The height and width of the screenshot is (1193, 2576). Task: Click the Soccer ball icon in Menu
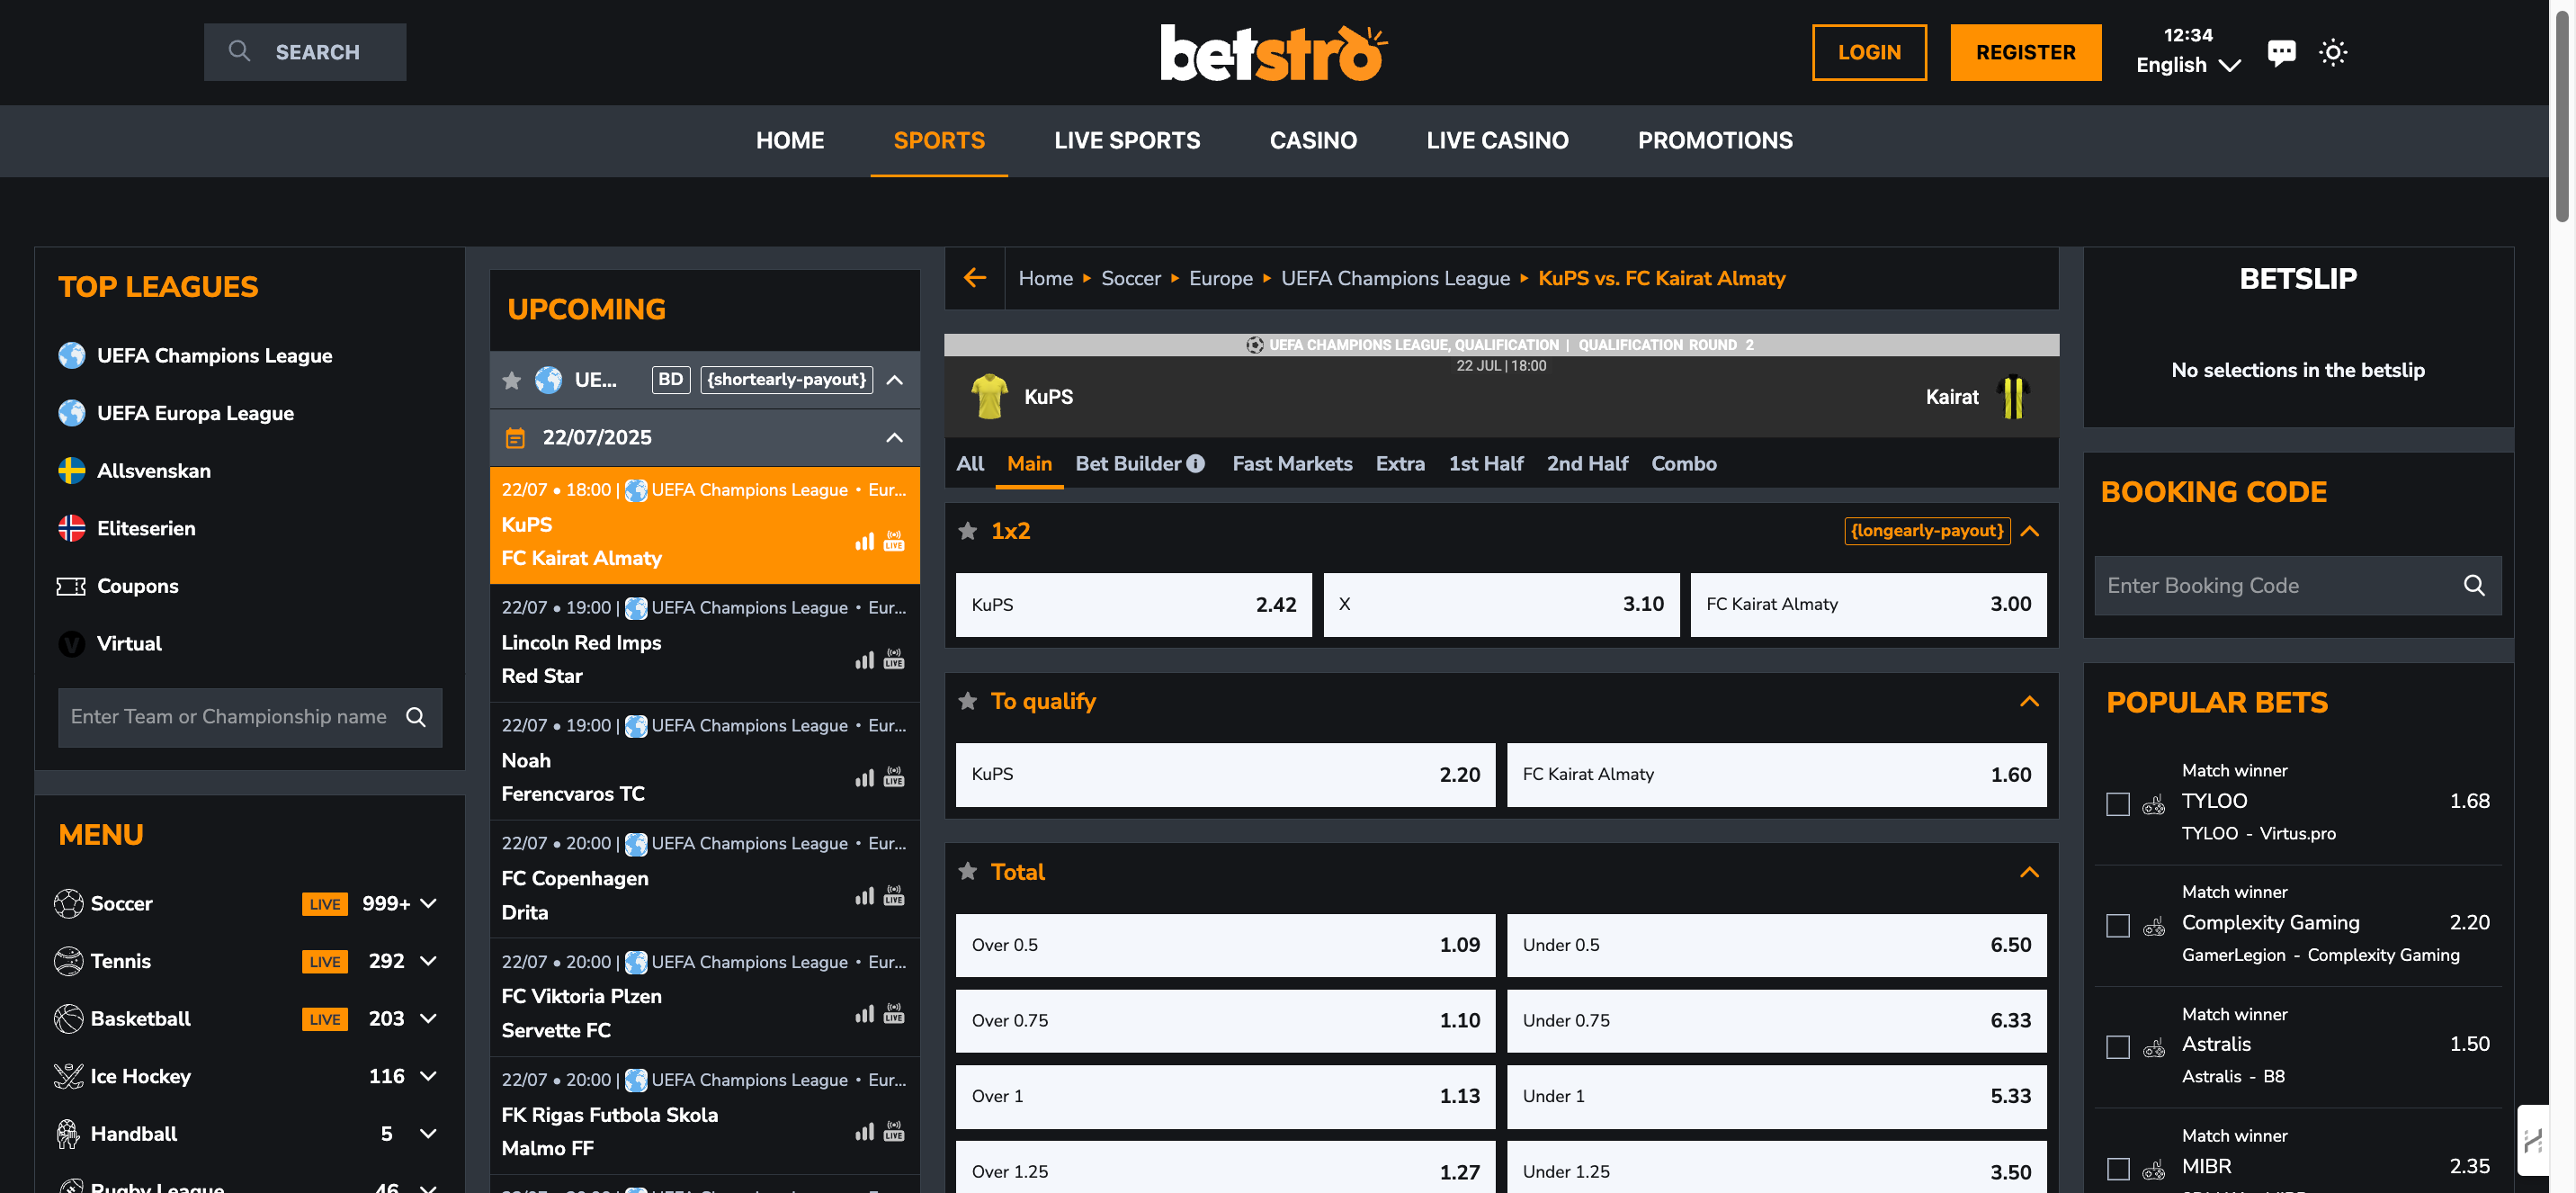pos(68,903)
